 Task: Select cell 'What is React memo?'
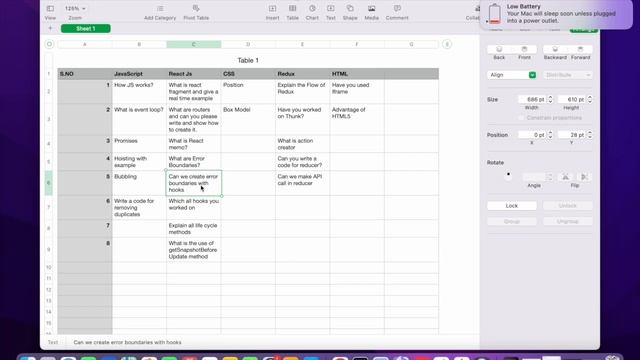point(194,144)
